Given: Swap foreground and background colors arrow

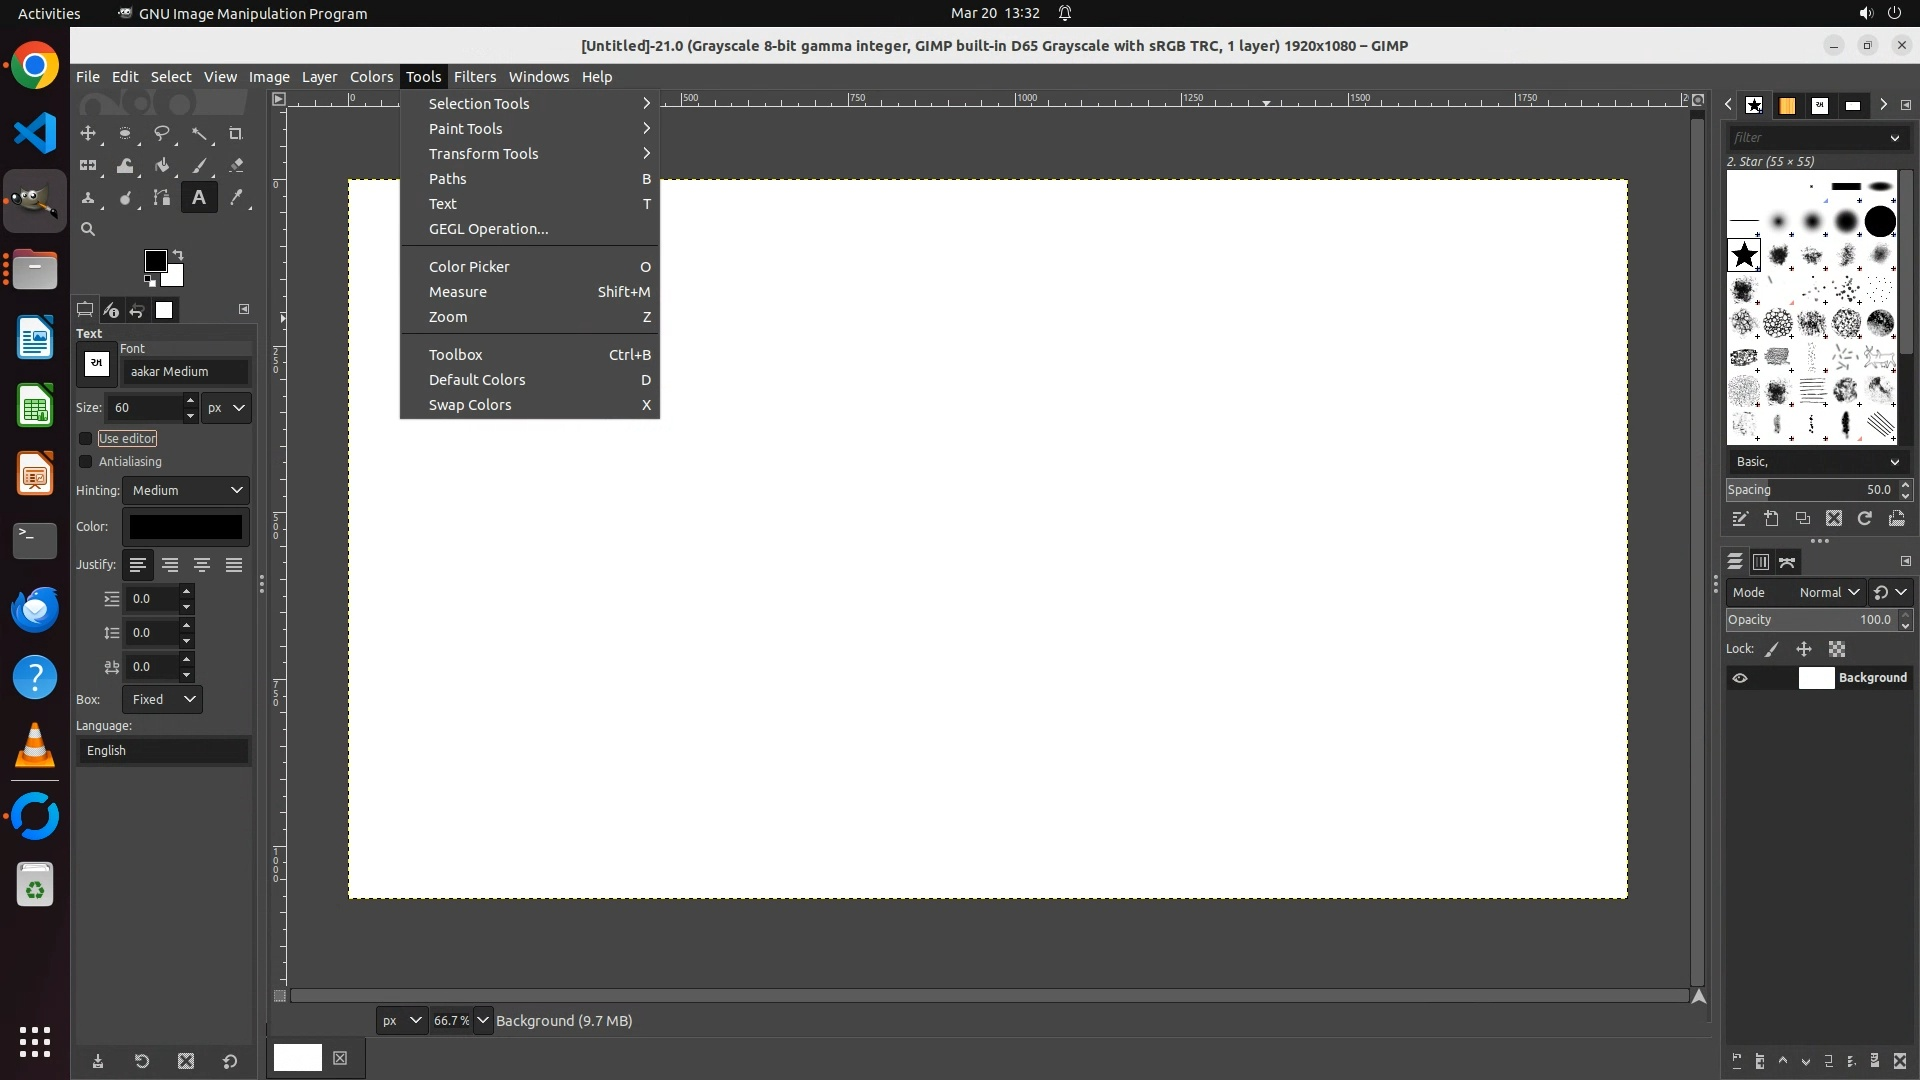Looking at the screenshot, I should click(x=178, y=254).
